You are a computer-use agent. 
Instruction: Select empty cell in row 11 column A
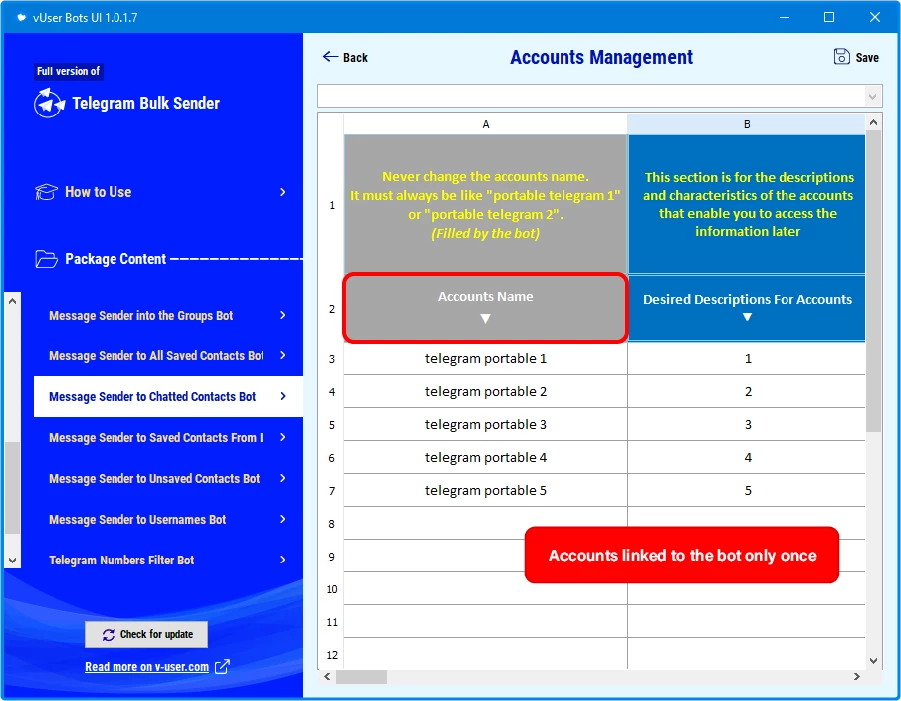click(x=486, y=622)
